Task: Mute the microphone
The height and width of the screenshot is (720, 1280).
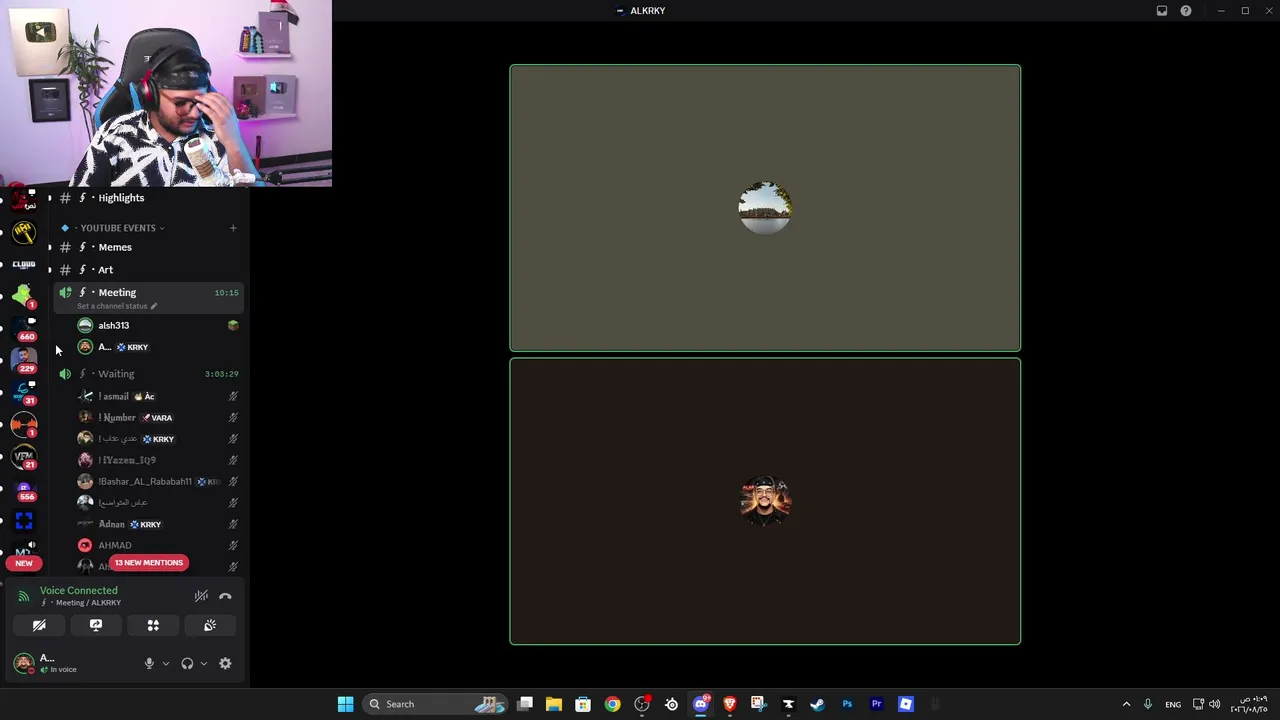Action: (x=149, y=663)
